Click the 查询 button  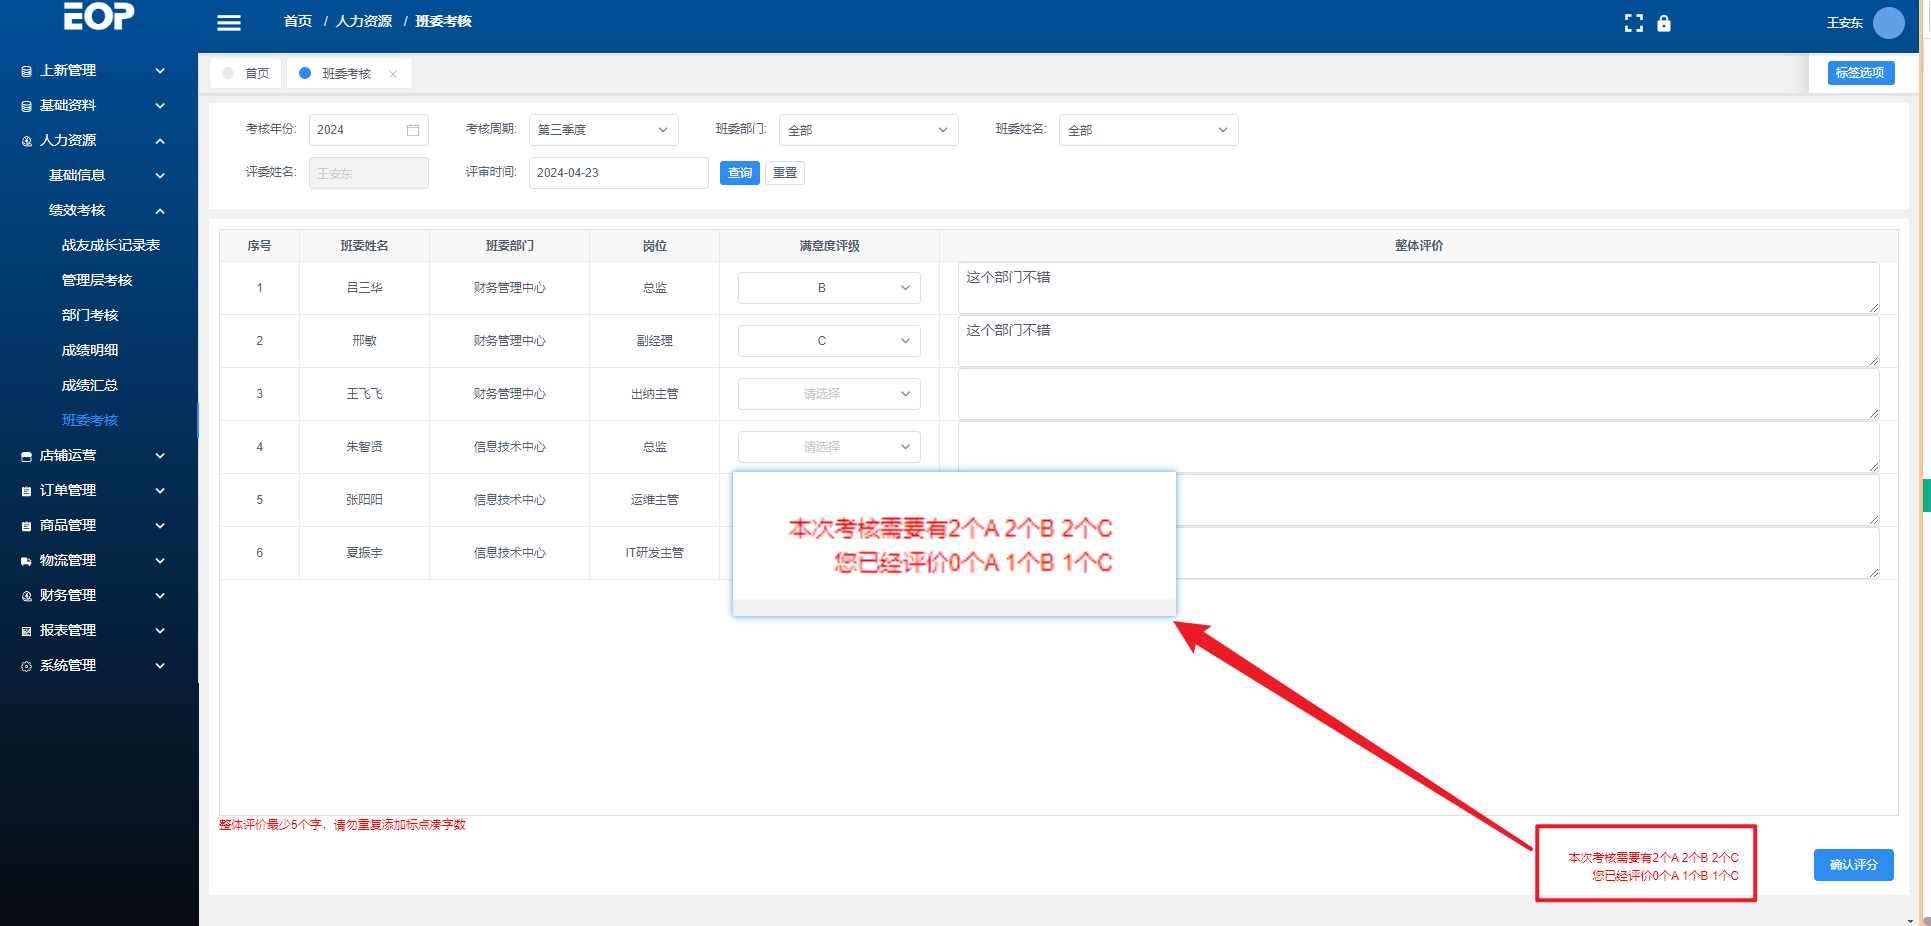pos(739,173)
